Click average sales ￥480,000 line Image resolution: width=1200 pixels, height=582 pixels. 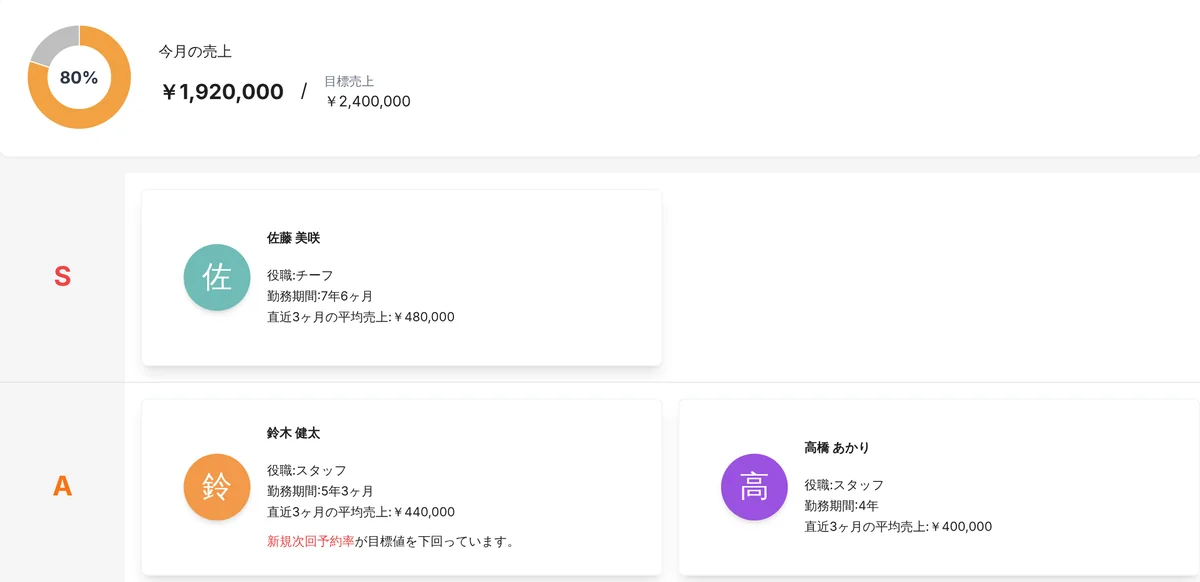point(361,317)
